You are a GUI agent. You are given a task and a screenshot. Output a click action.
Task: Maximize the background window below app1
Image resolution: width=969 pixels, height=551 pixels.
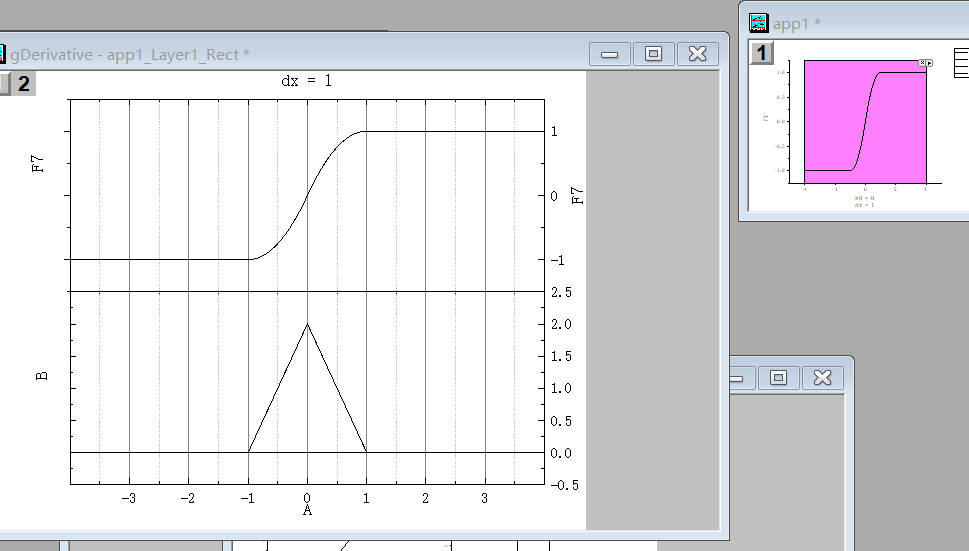coord(778,377)
